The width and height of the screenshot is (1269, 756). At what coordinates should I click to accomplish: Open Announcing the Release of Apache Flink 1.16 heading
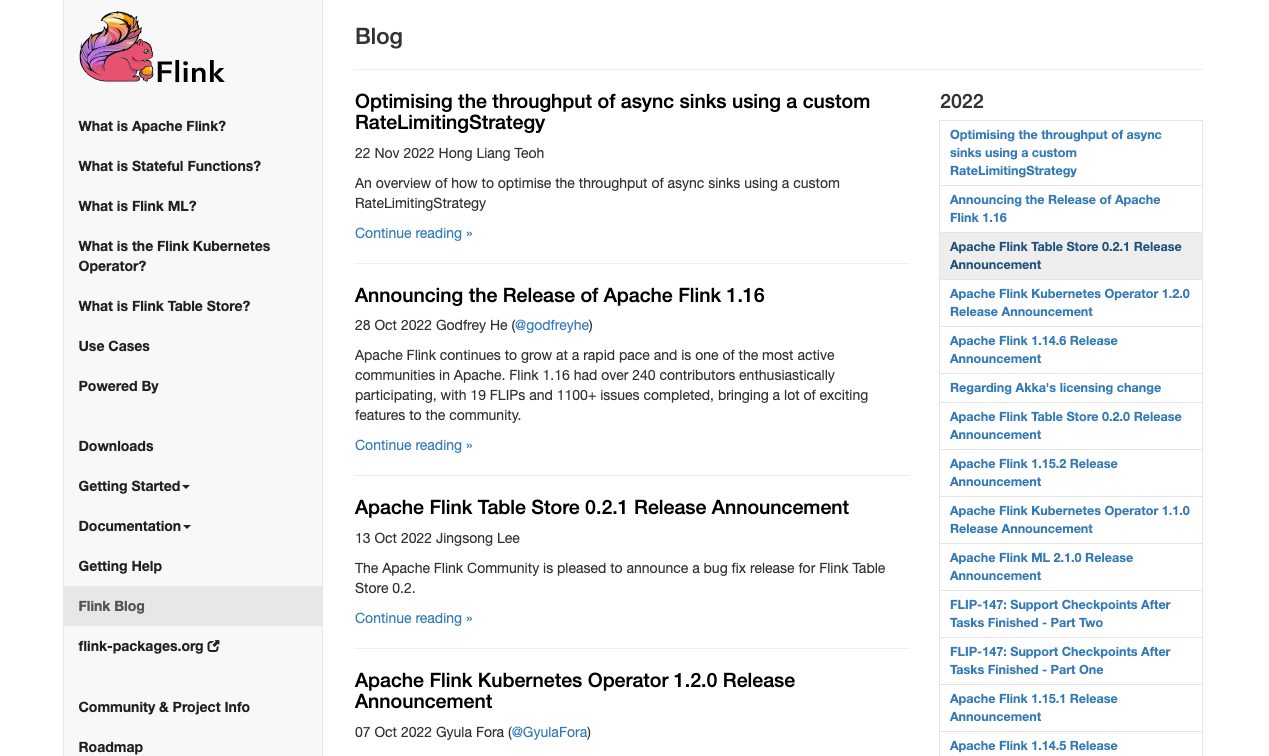pos(560,295)
